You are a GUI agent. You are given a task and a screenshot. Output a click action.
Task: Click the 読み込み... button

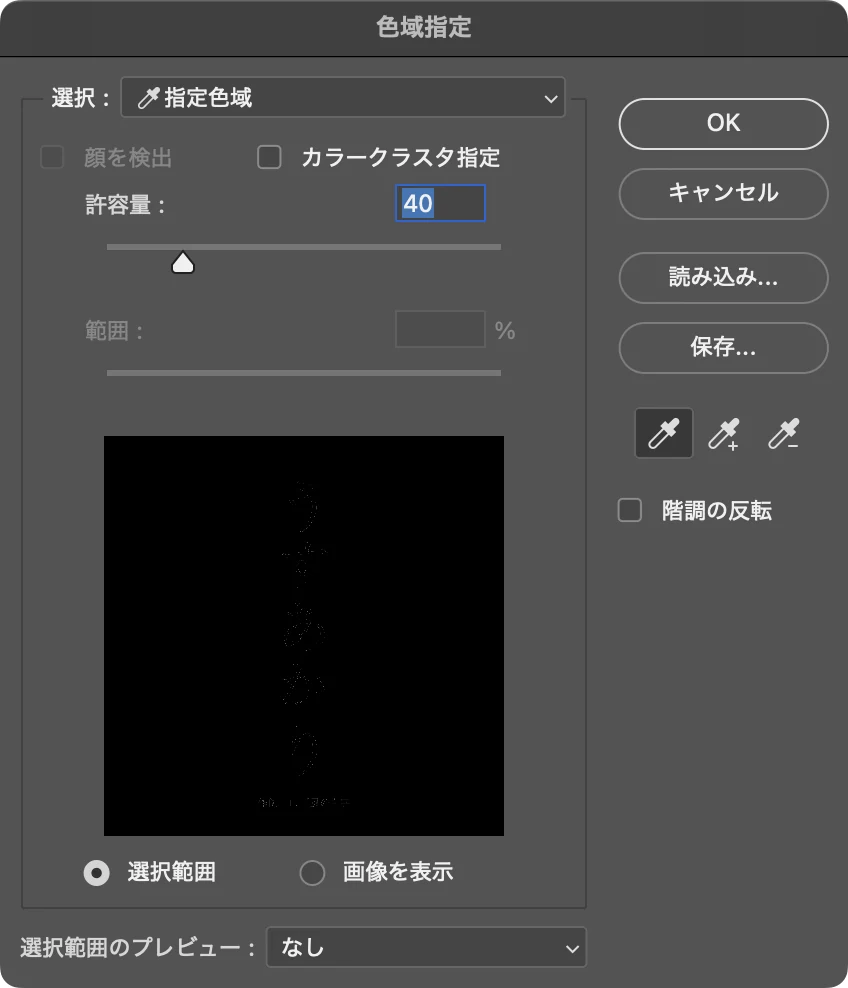tap(723, 277)
